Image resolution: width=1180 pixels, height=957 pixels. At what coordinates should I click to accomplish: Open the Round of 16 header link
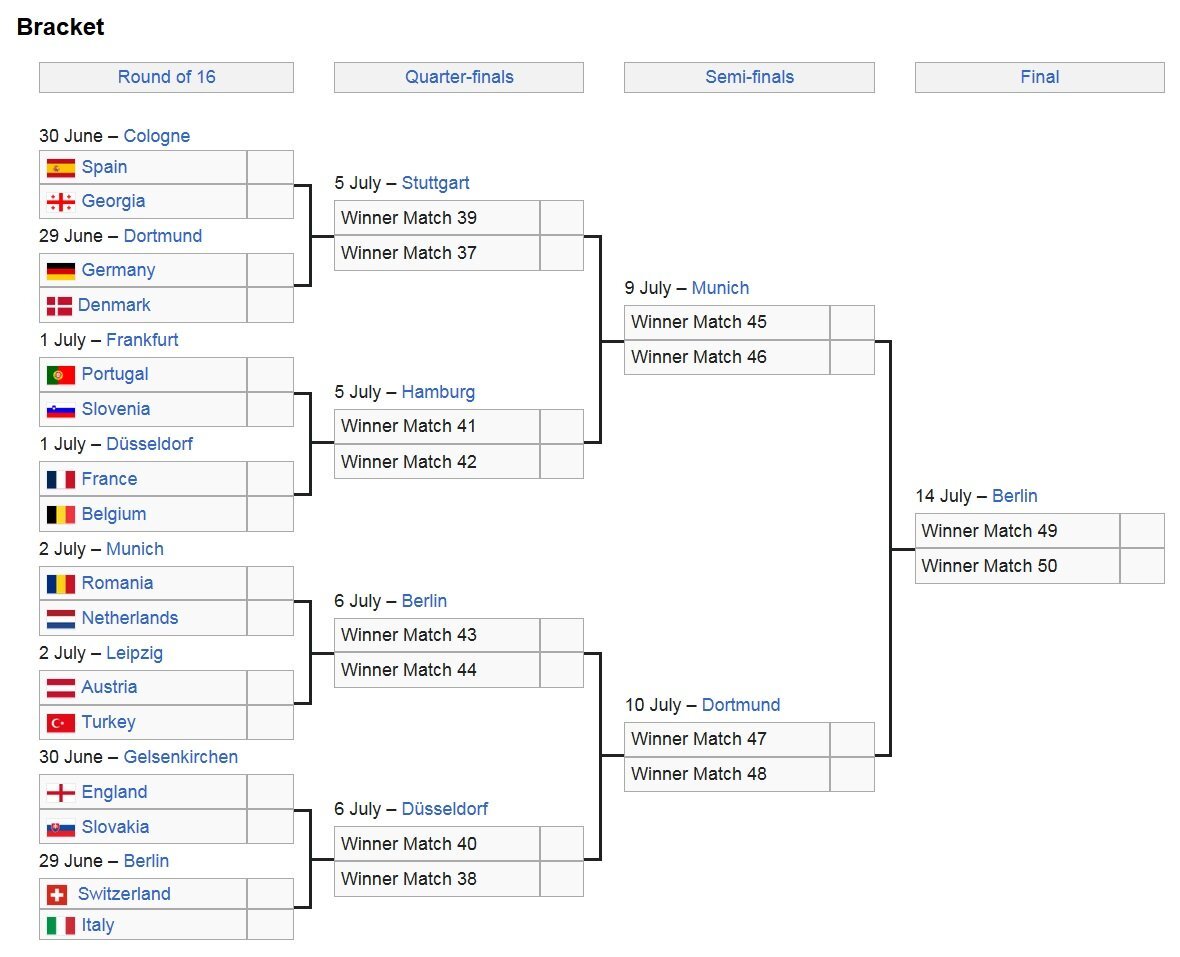coord(166,77)
